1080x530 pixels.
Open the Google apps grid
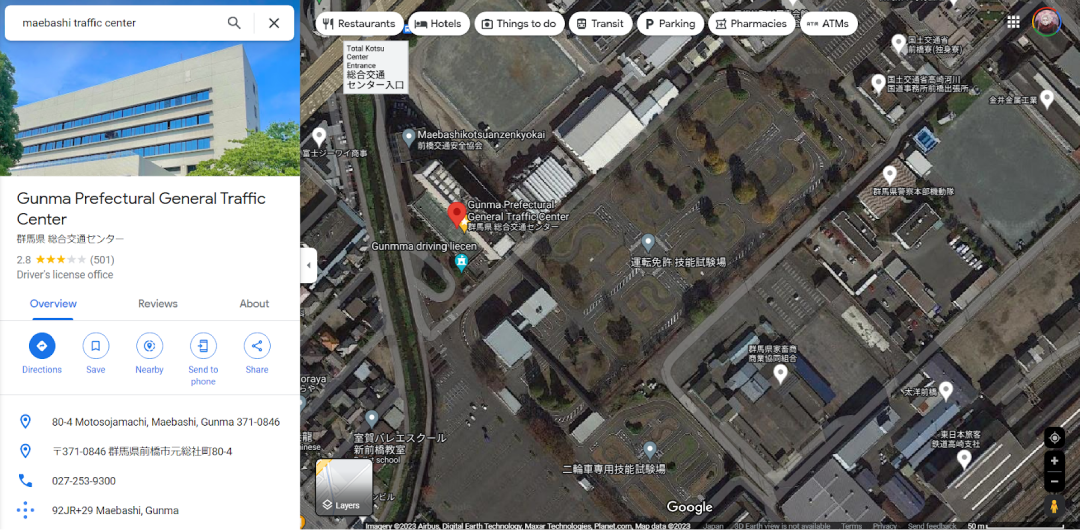(x=1013, y=22)
